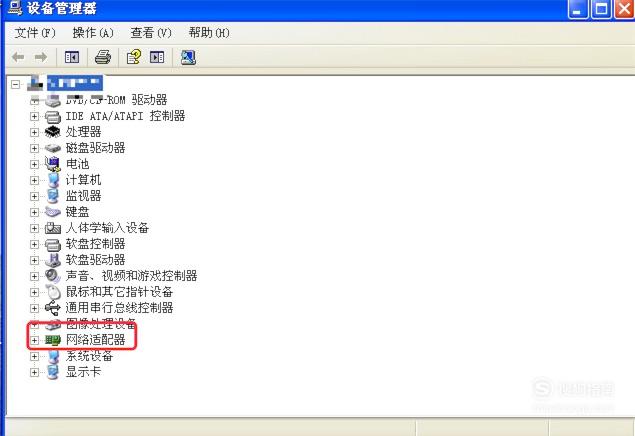This screenshot has width=635, height=436.
Task: Open the 查看(V) menu
Action: (x=151, y=33)
